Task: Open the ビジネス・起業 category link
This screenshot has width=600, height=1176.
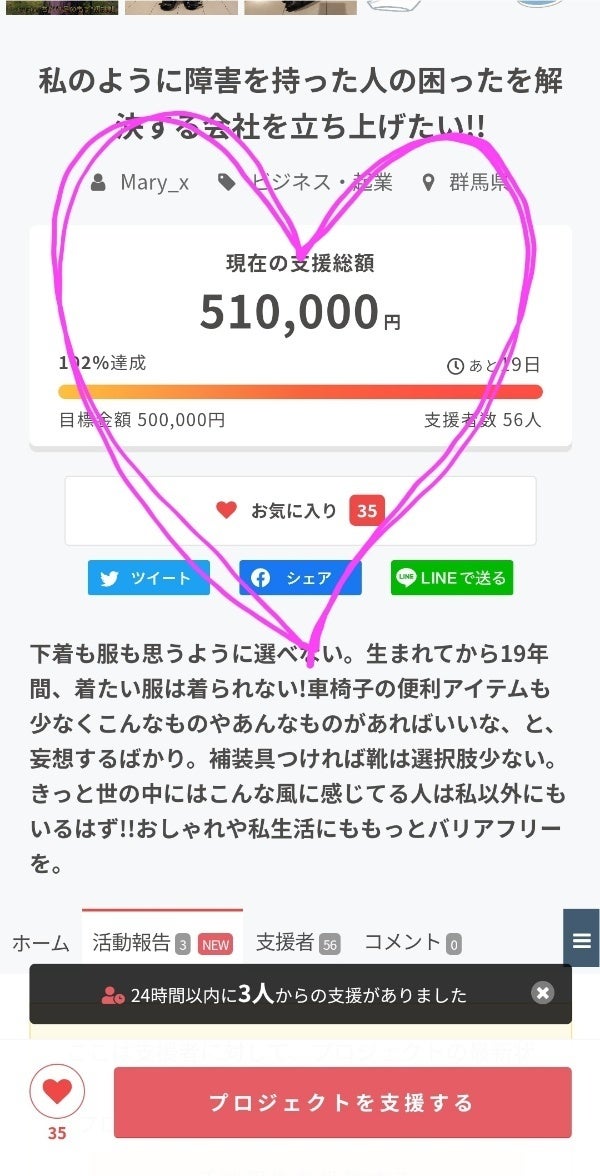Action: pos(321,183)
